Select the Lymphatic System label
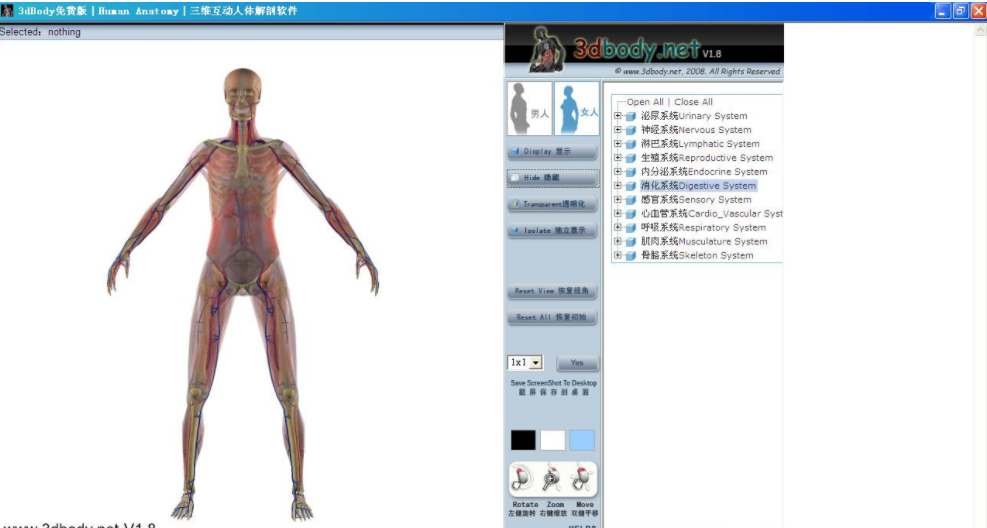 pos(700,143)
